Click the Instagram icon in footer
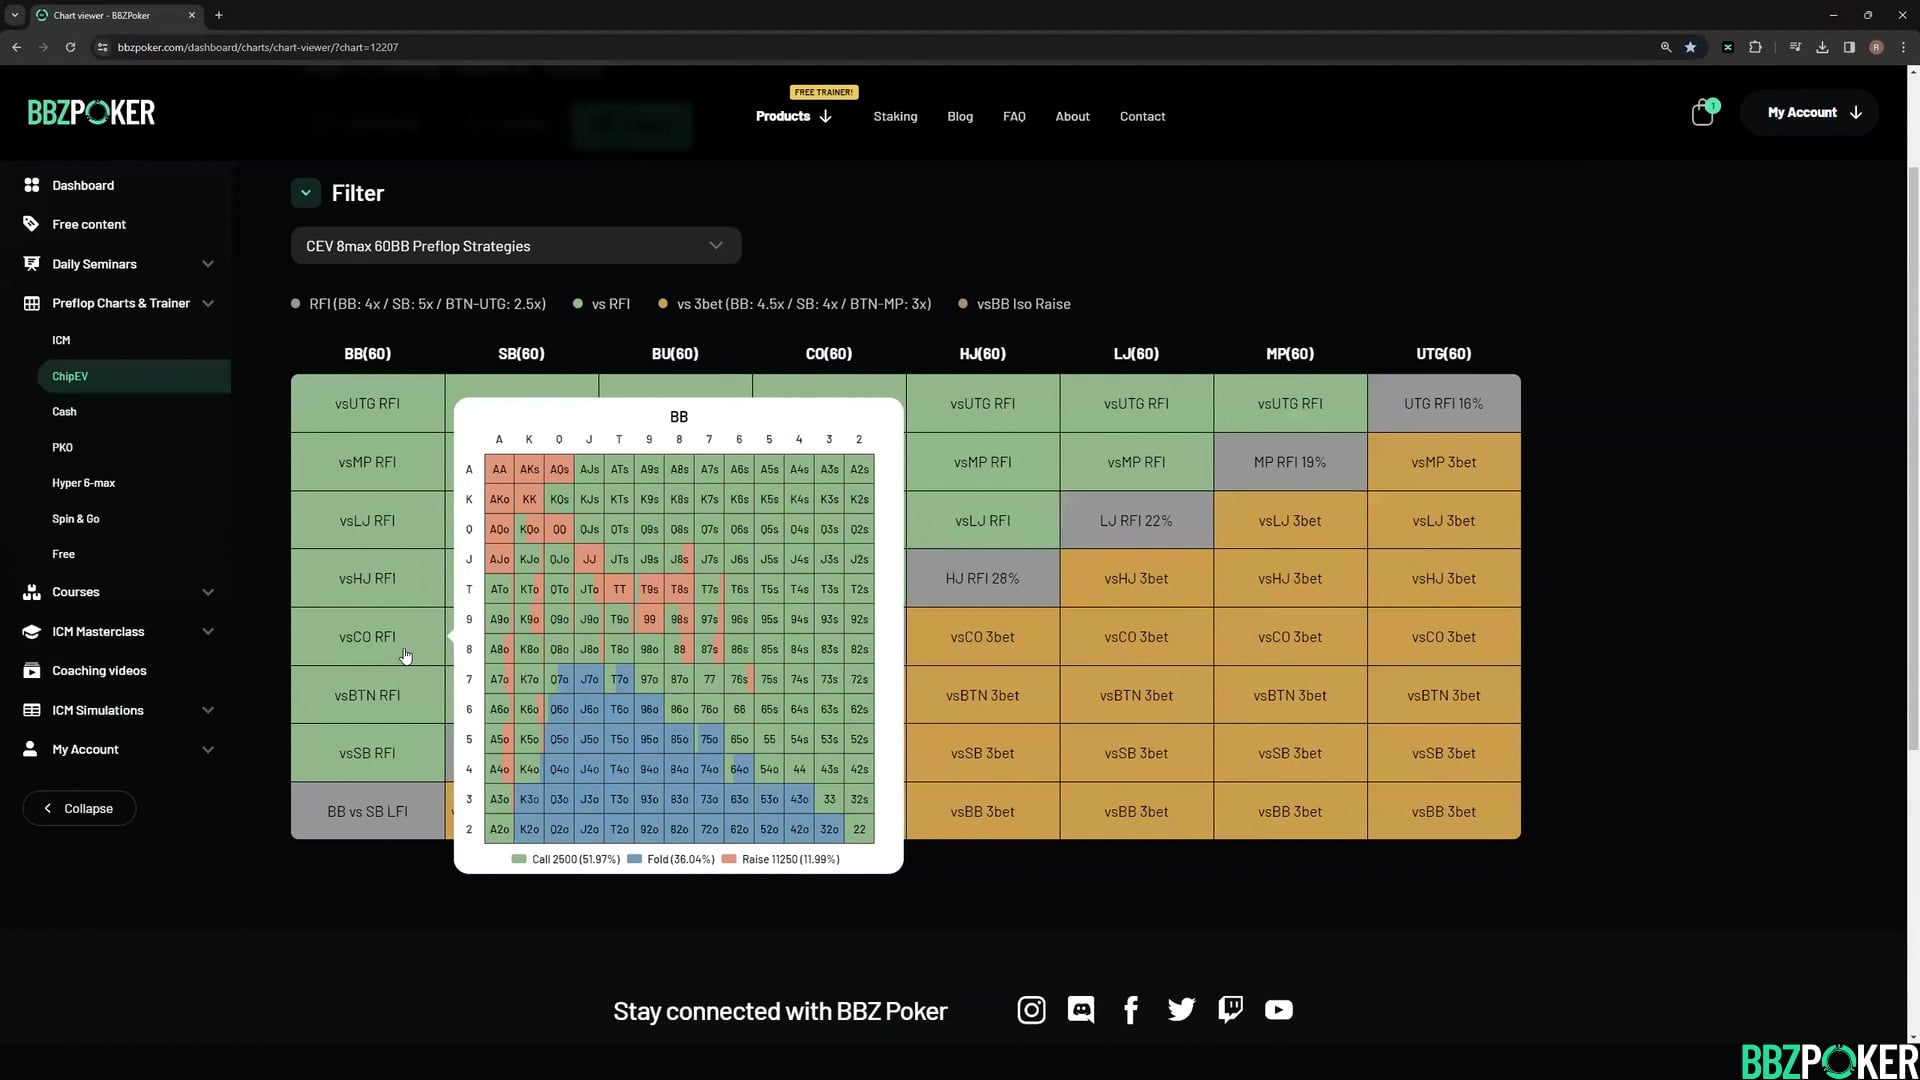The image size is (1920, 1080). tap(1031, 1010)
